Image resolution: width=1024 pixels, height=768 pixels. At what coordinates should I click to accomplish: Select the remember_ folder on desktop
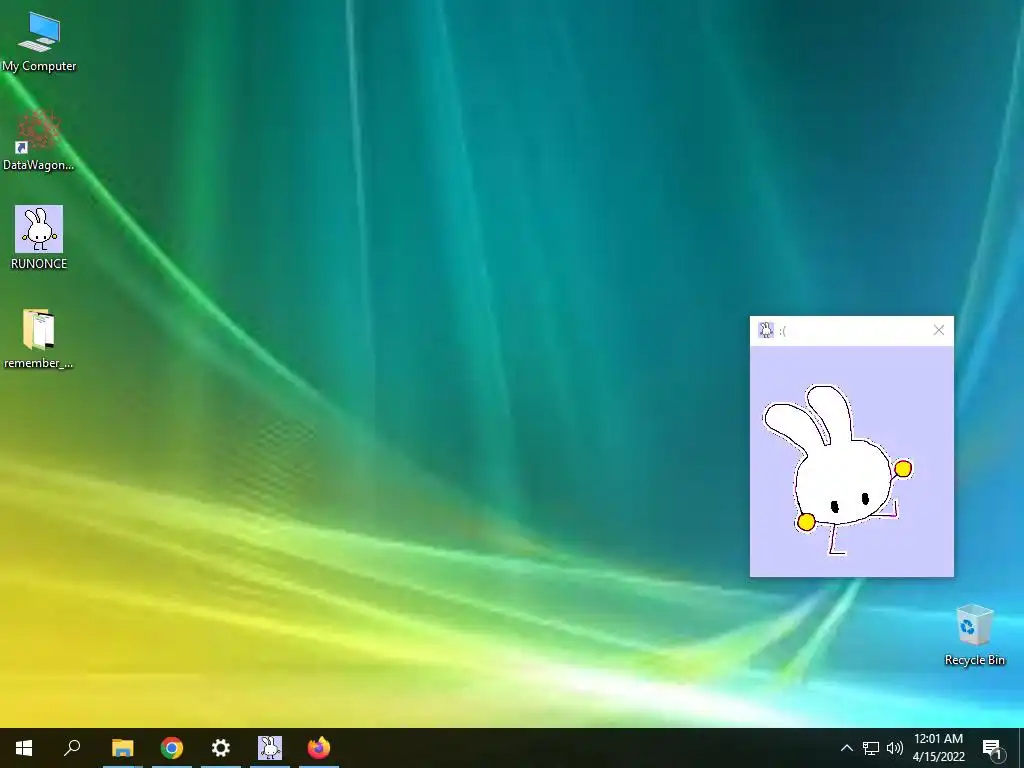click(x=39, y=338)
